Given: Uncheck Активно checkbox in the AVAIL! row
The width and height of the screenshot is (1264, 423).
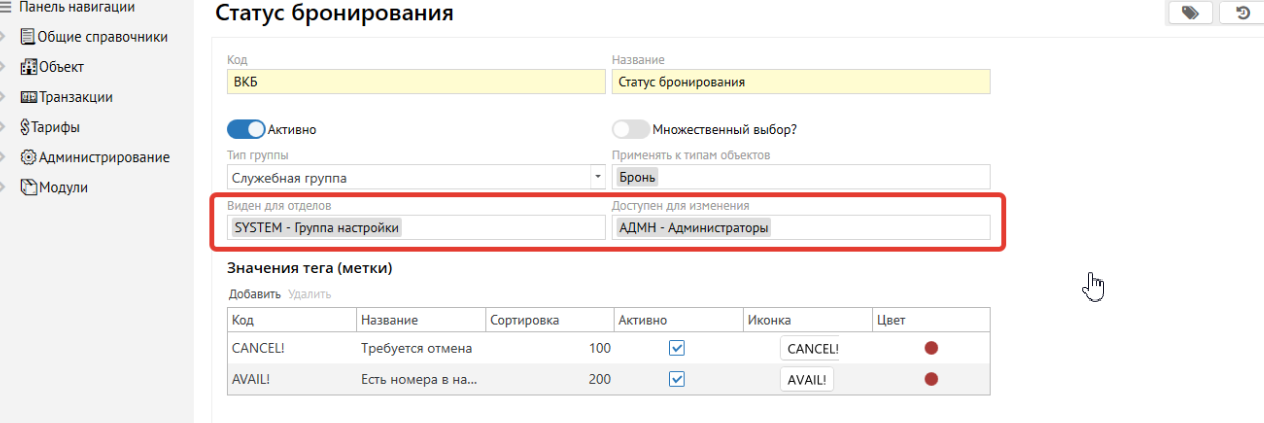Looking at the screenshot, I should [x=677, y=379].
